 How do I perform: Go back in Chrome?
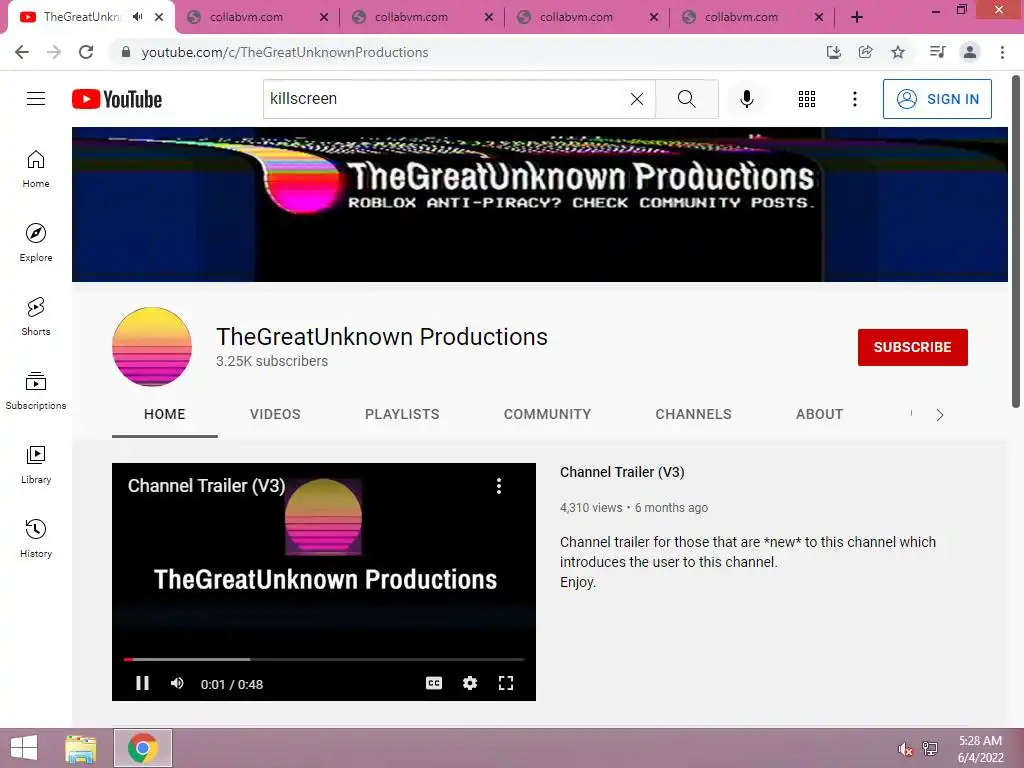[22, 52]
